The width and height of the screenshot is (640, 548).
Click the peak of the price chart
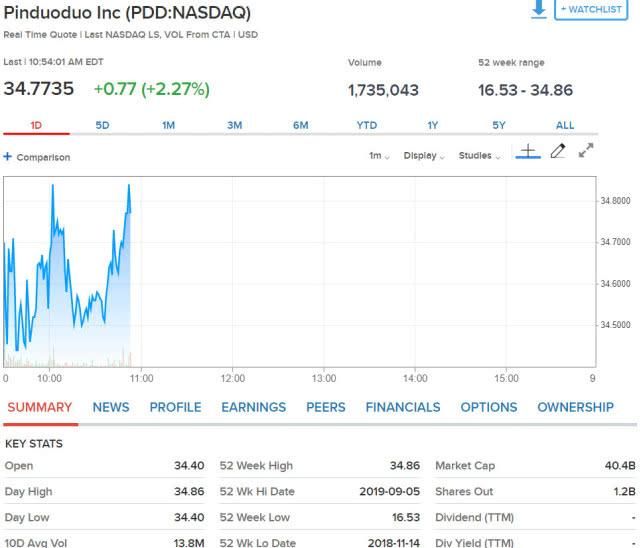[x=128, y=185]
